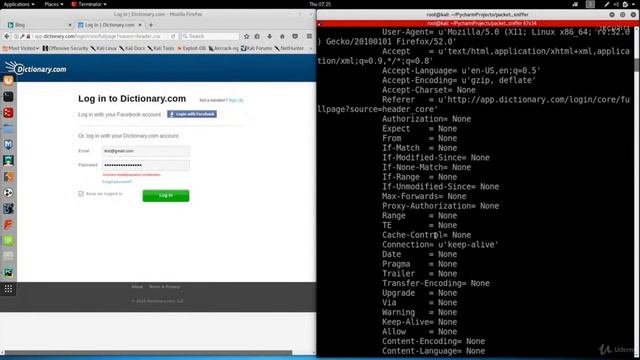
Task: Open Firefox hamburger menu
Action: click(x=309, y=36)
